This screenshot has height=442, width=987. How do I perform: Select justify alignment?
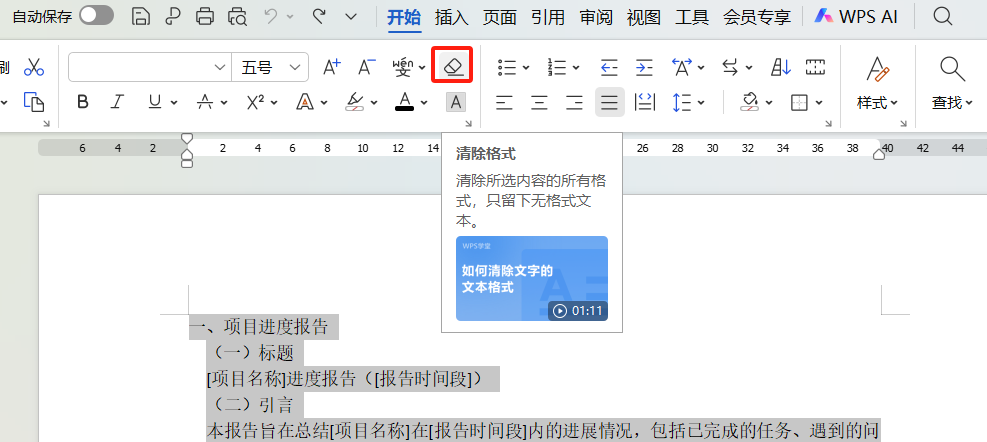point(609,102)
